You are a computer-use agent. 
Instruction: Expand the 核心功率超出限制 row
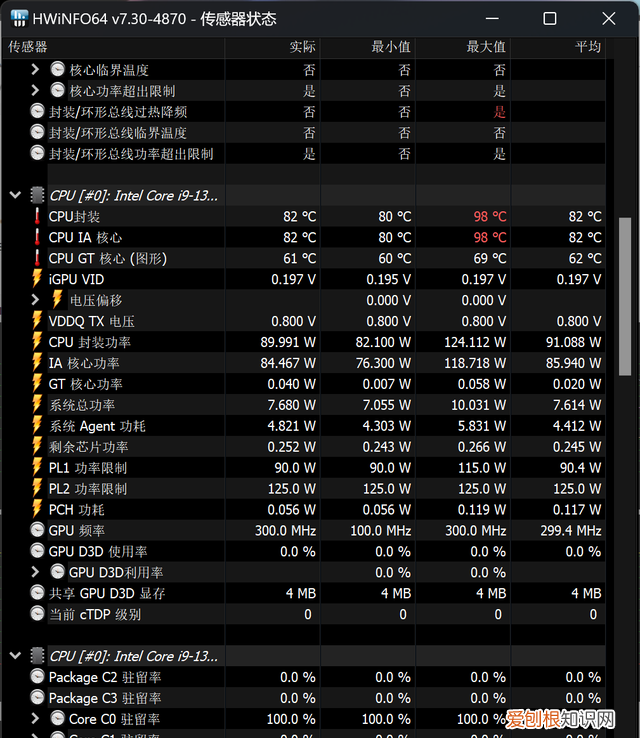[x=35, y=90]
